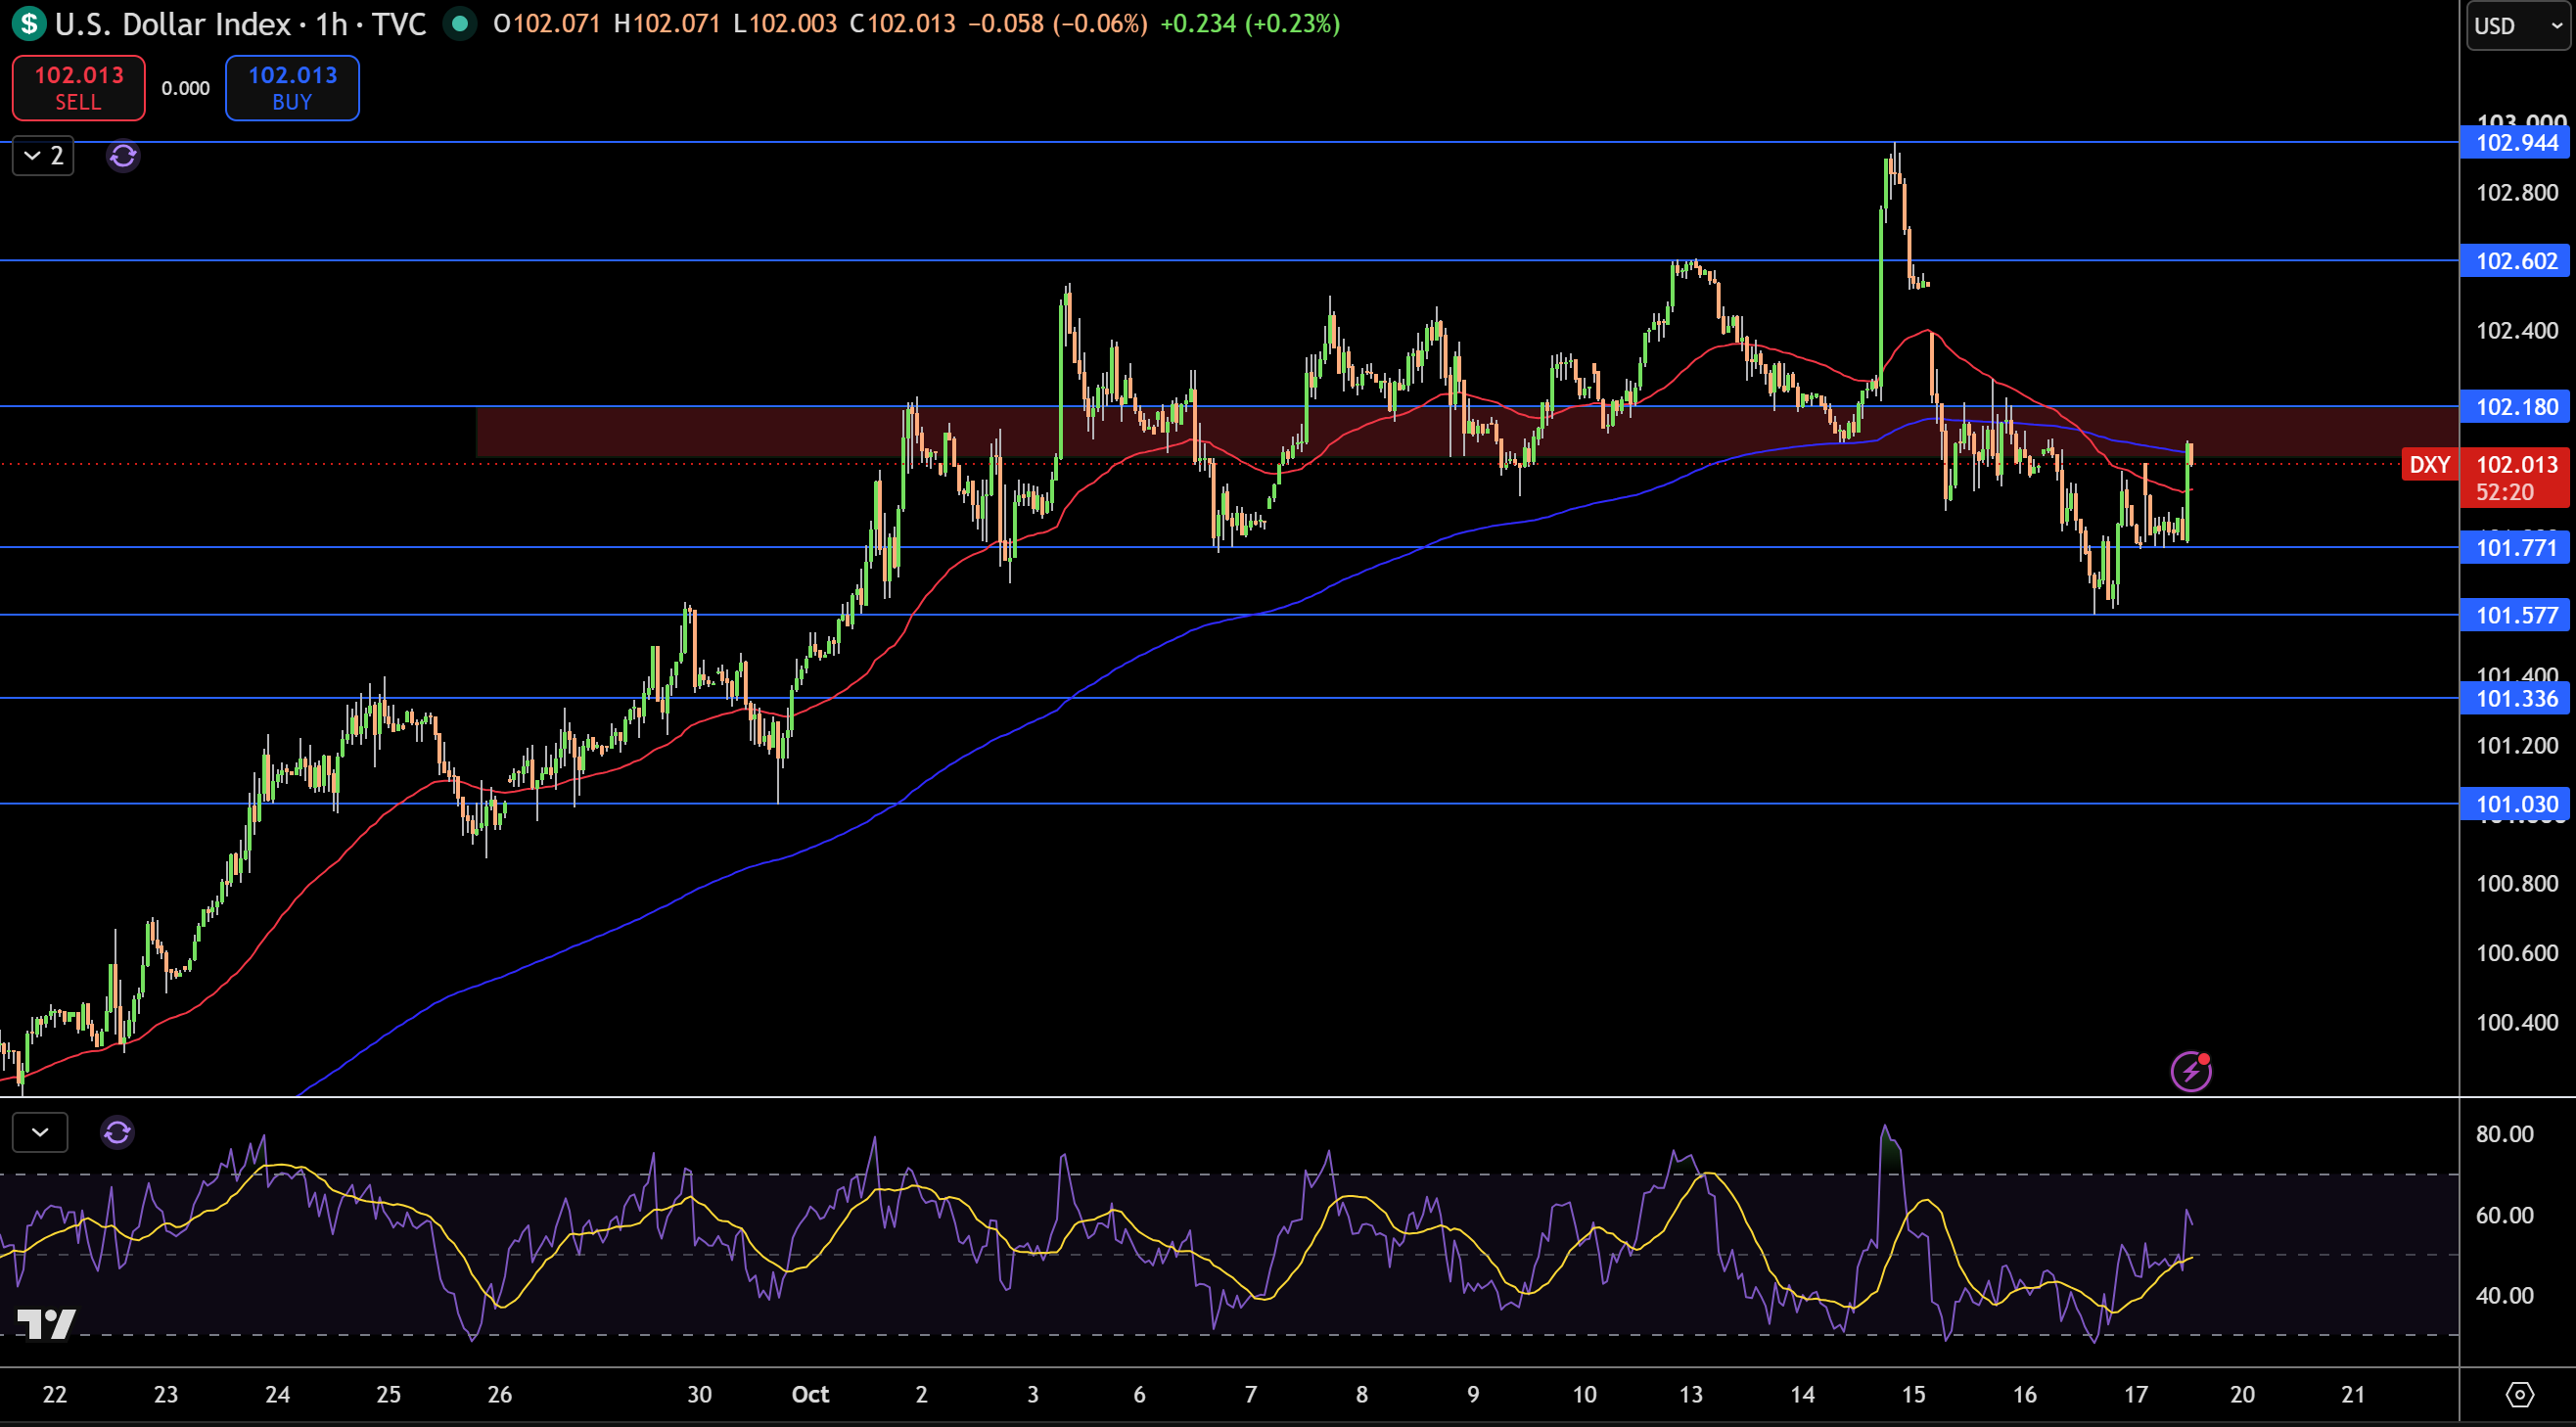2576x1427 pixels.
Task: Select the 101.030 price level label
Action: [x=2515, y=804]
